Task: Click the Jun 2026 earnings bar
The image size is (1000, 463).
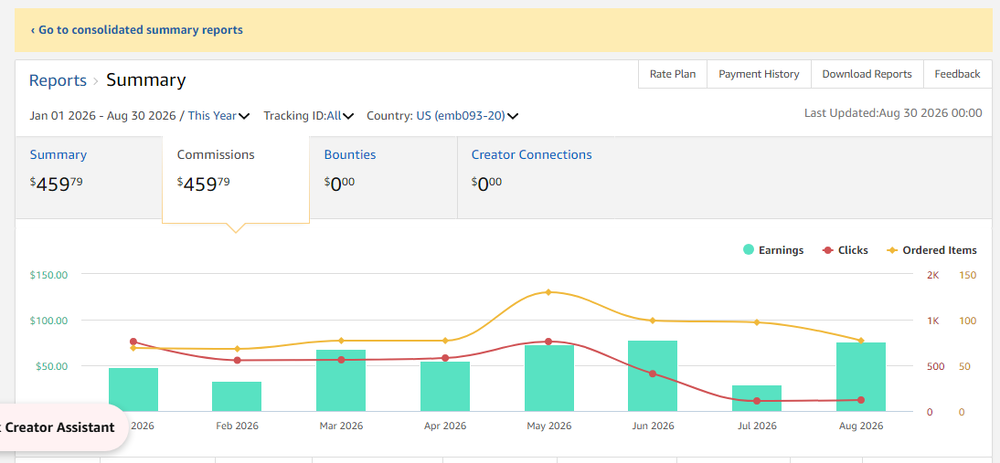Action: click(652, 376)
